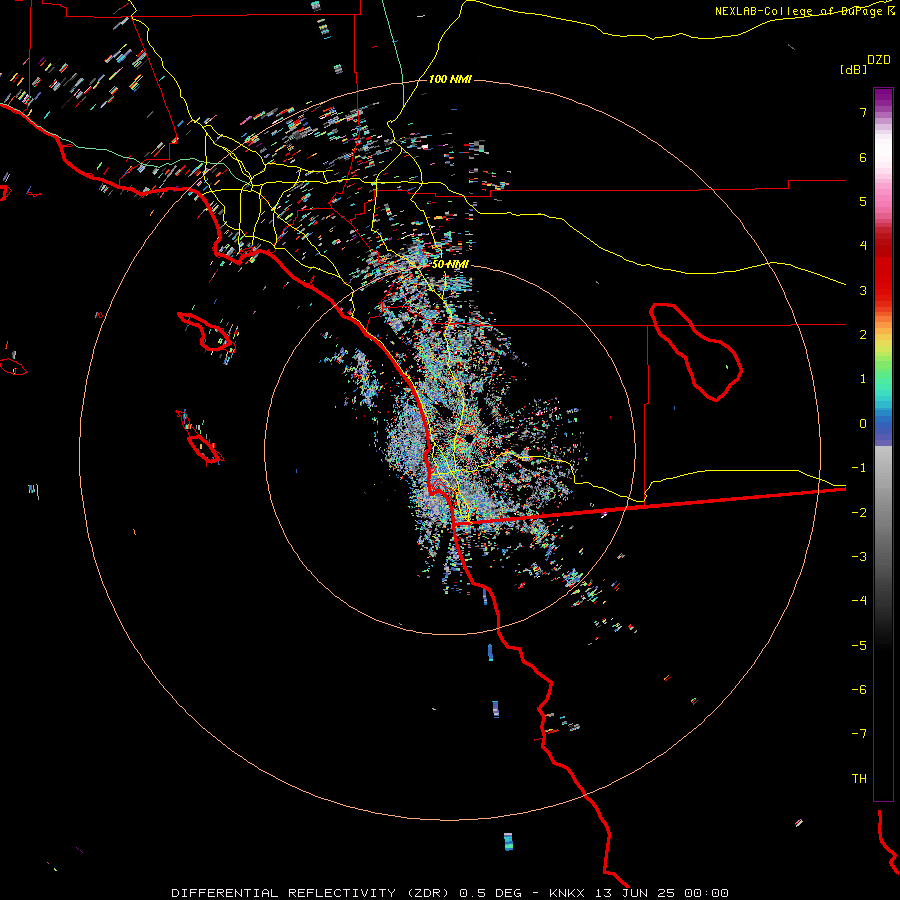This screenshot has width=900, height=900.
Task: Click the -4 value on the color scale
Action: [x=859, y=601]
